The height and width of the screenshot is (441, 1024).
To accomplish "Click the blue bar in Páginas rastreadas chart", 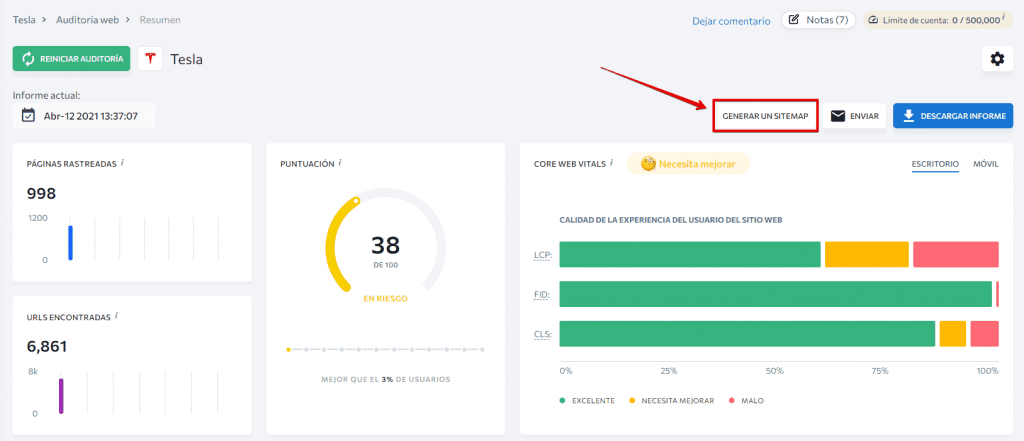I will tap(71, 243).
